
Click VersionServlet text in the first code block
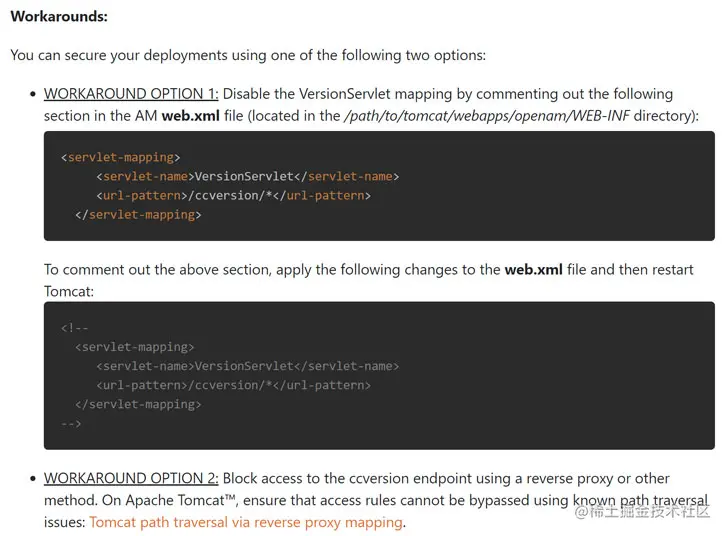tap(244, 176)
